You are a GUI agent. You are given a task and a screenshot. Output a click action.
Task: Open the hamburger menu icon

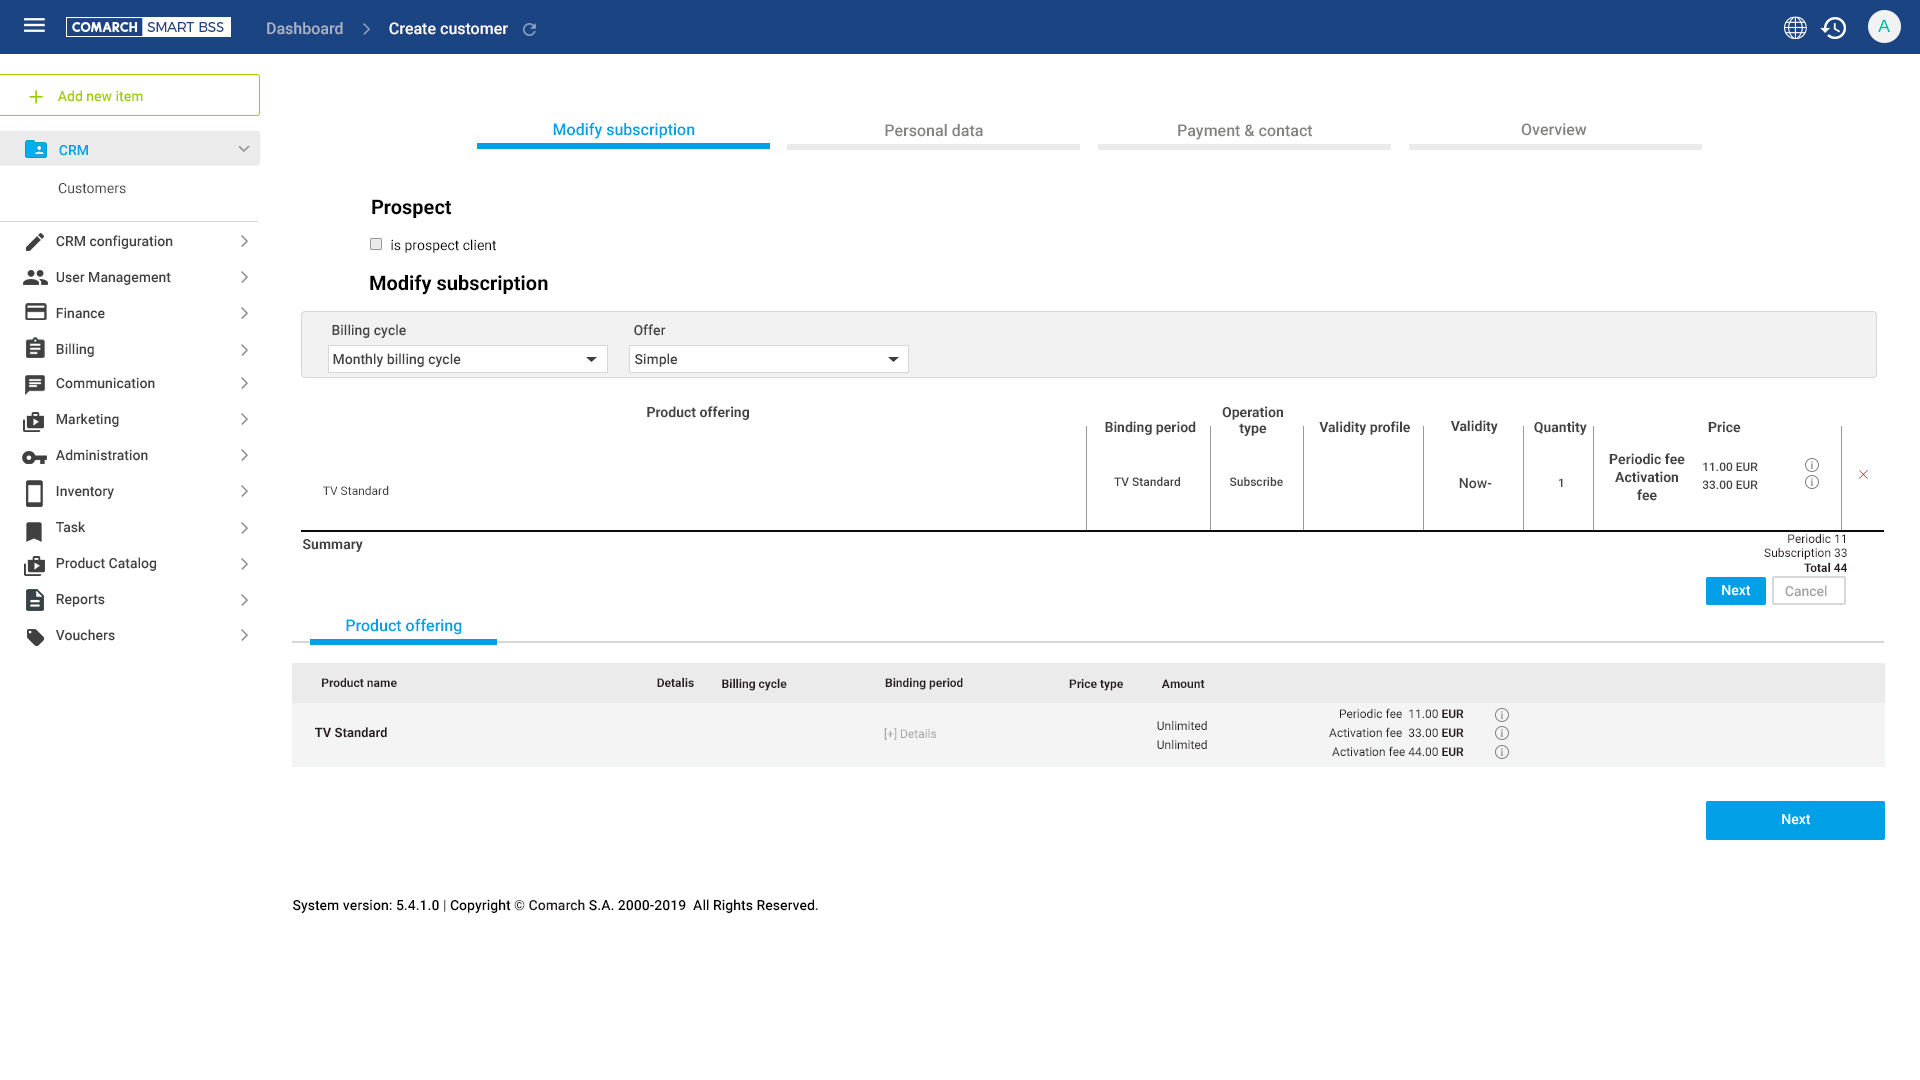click(34, 26)
